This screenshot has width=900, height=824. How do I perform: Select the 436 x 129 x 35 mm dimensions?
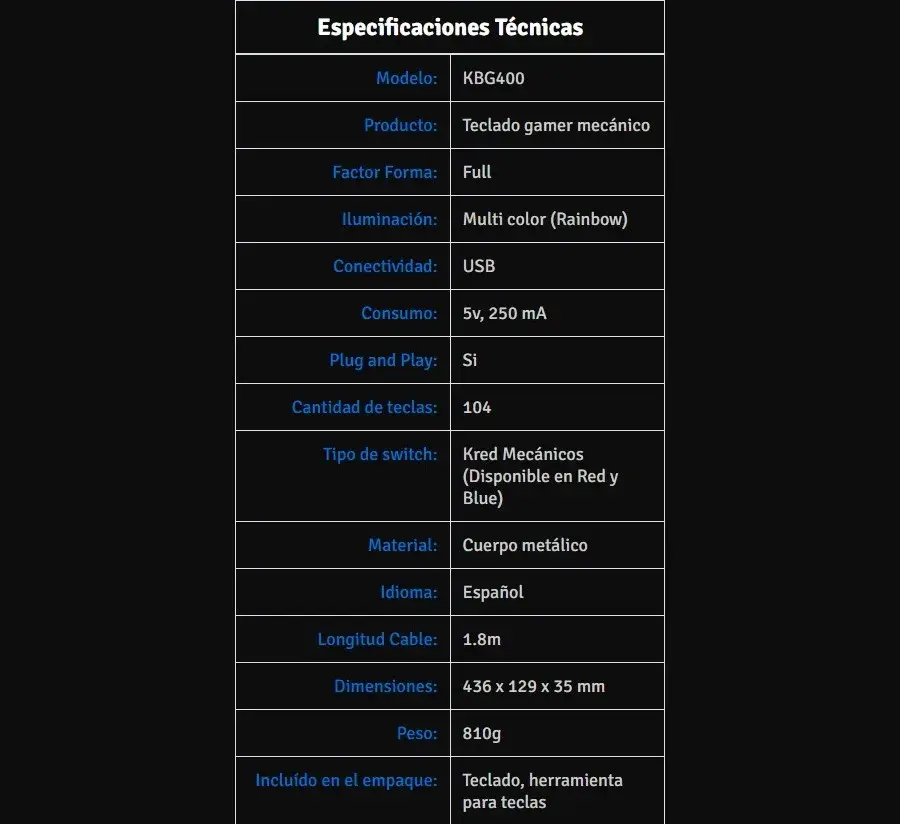click(x=533, y=686)
